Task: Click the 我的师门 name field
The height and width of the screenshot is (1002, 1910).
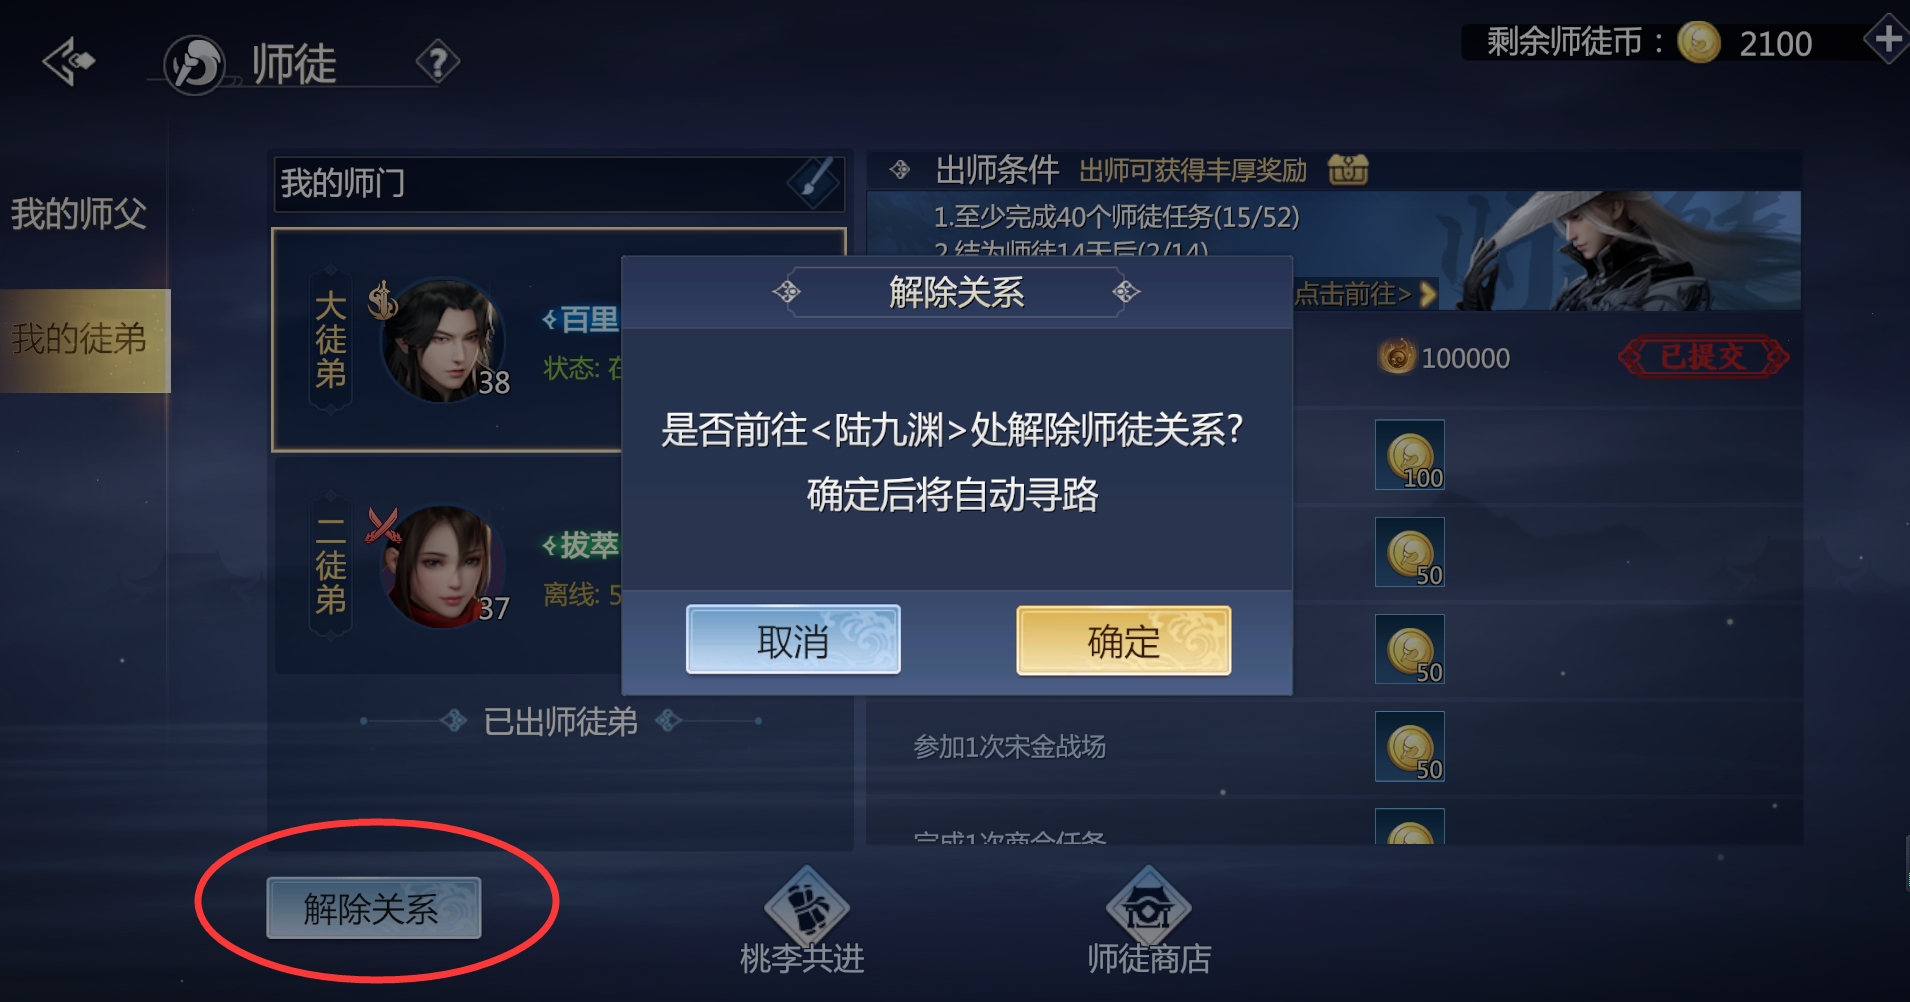Action: coord(559,184)
